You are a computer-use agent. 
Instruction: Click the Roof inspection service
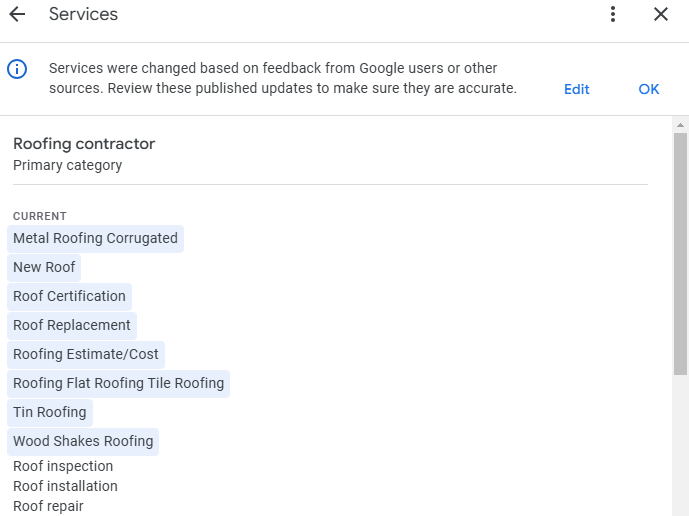coord(63,467)
